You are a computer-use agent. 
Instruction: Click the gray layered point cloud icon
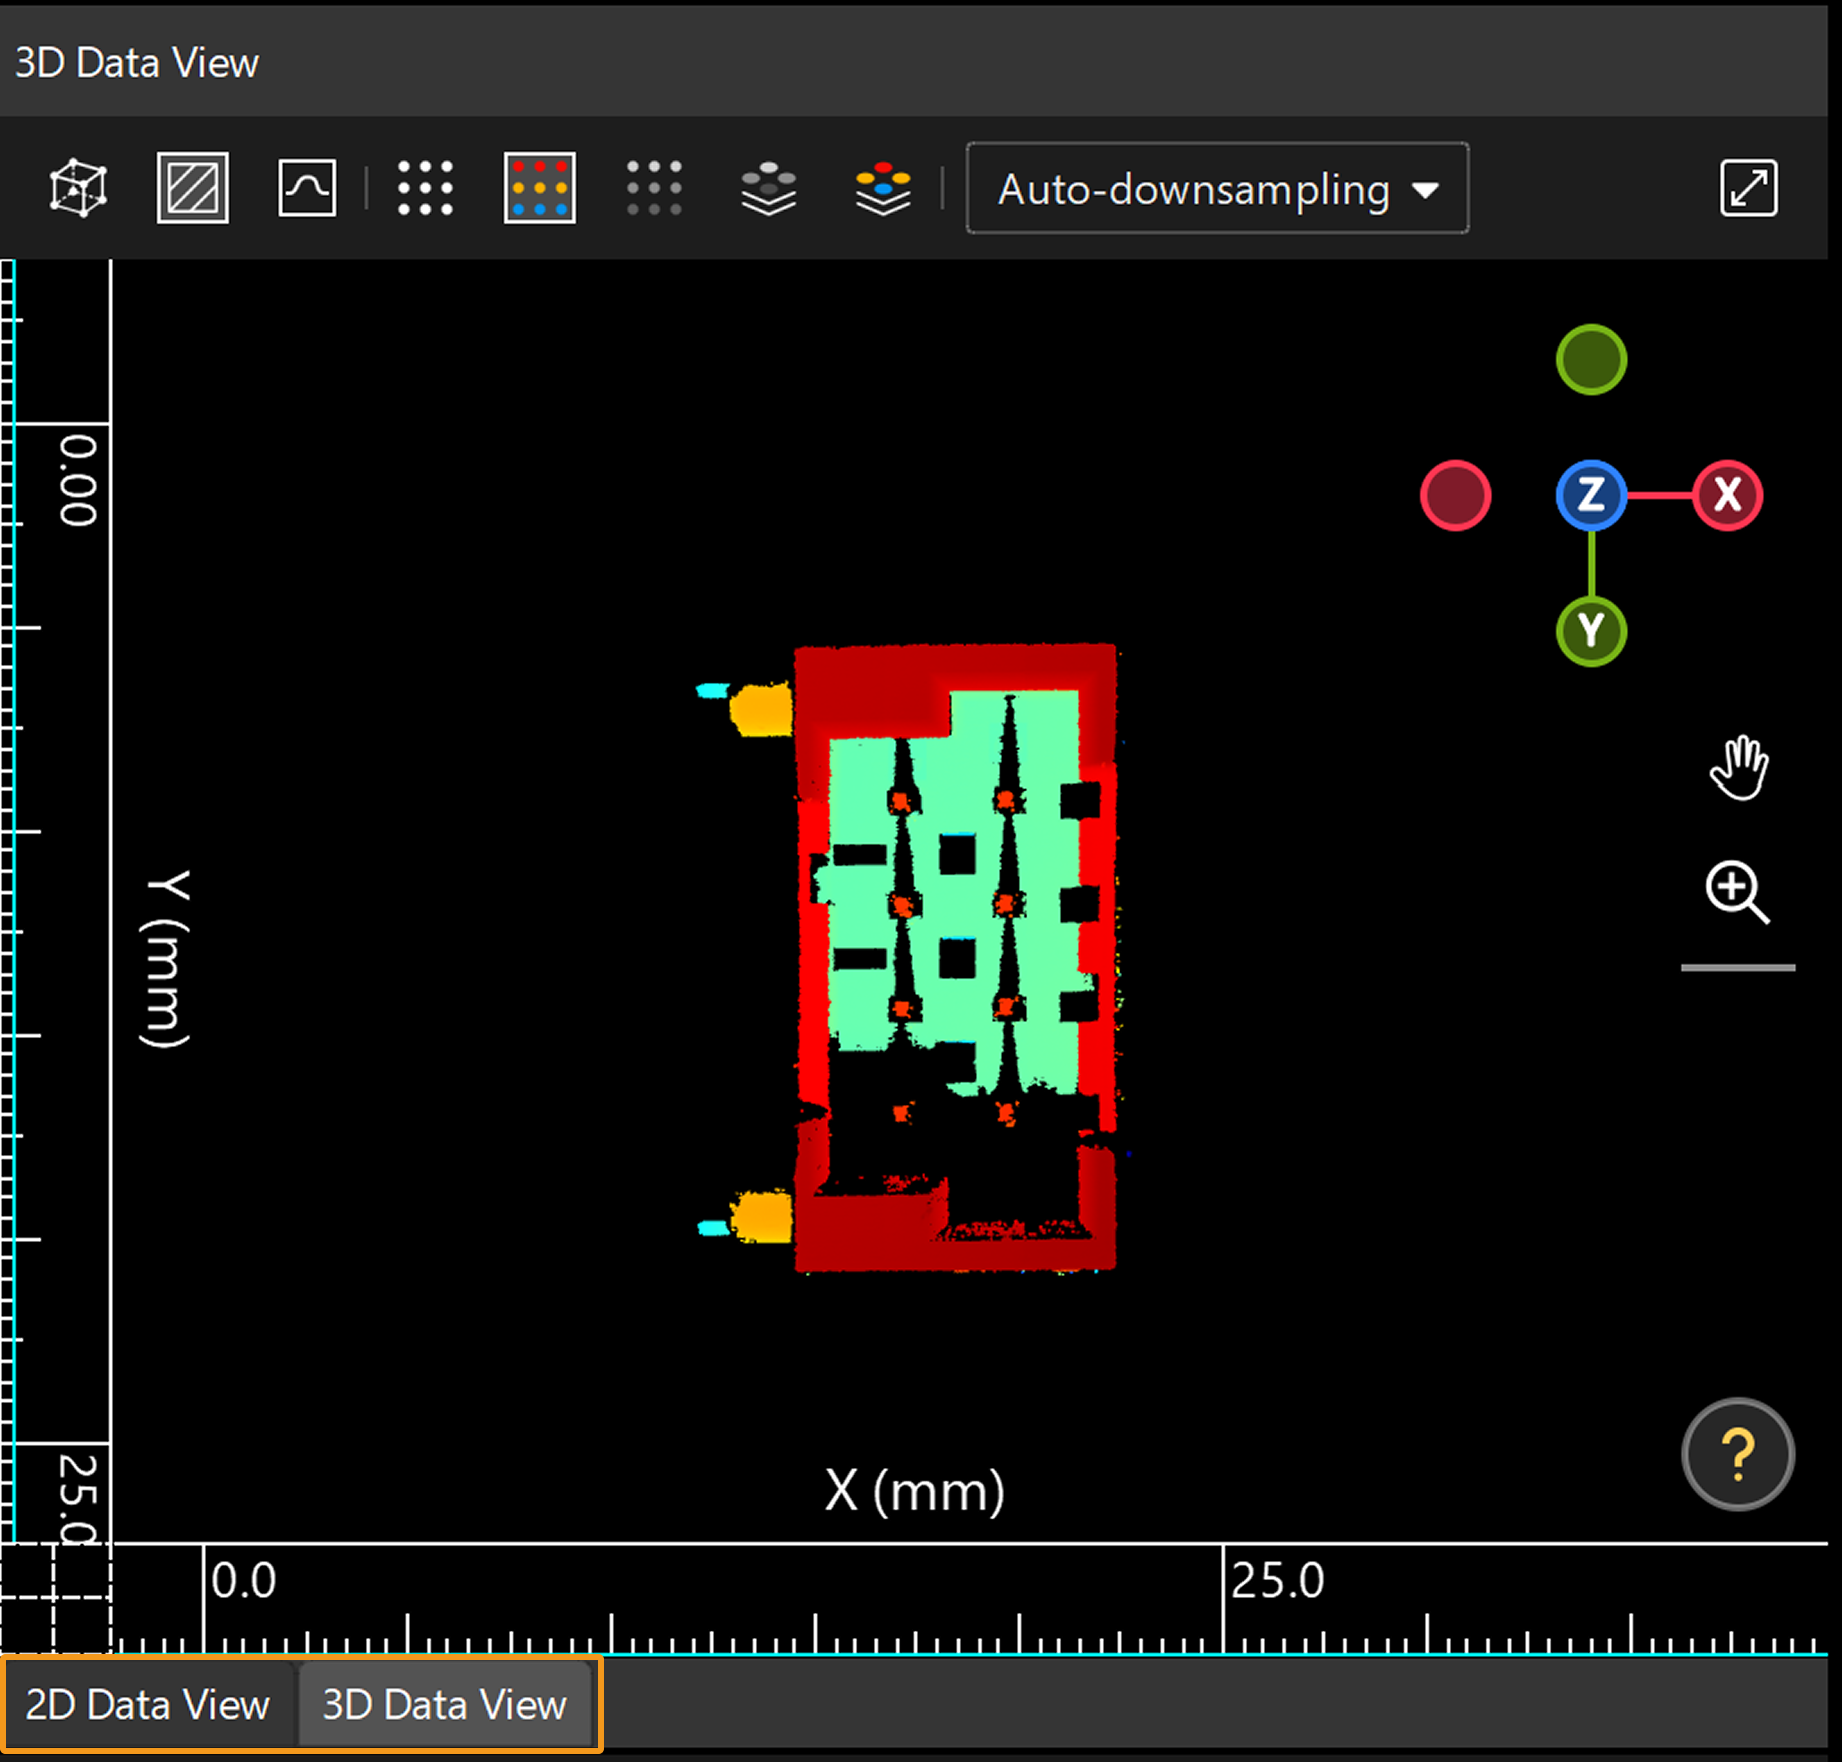click(x=767, y=188)
